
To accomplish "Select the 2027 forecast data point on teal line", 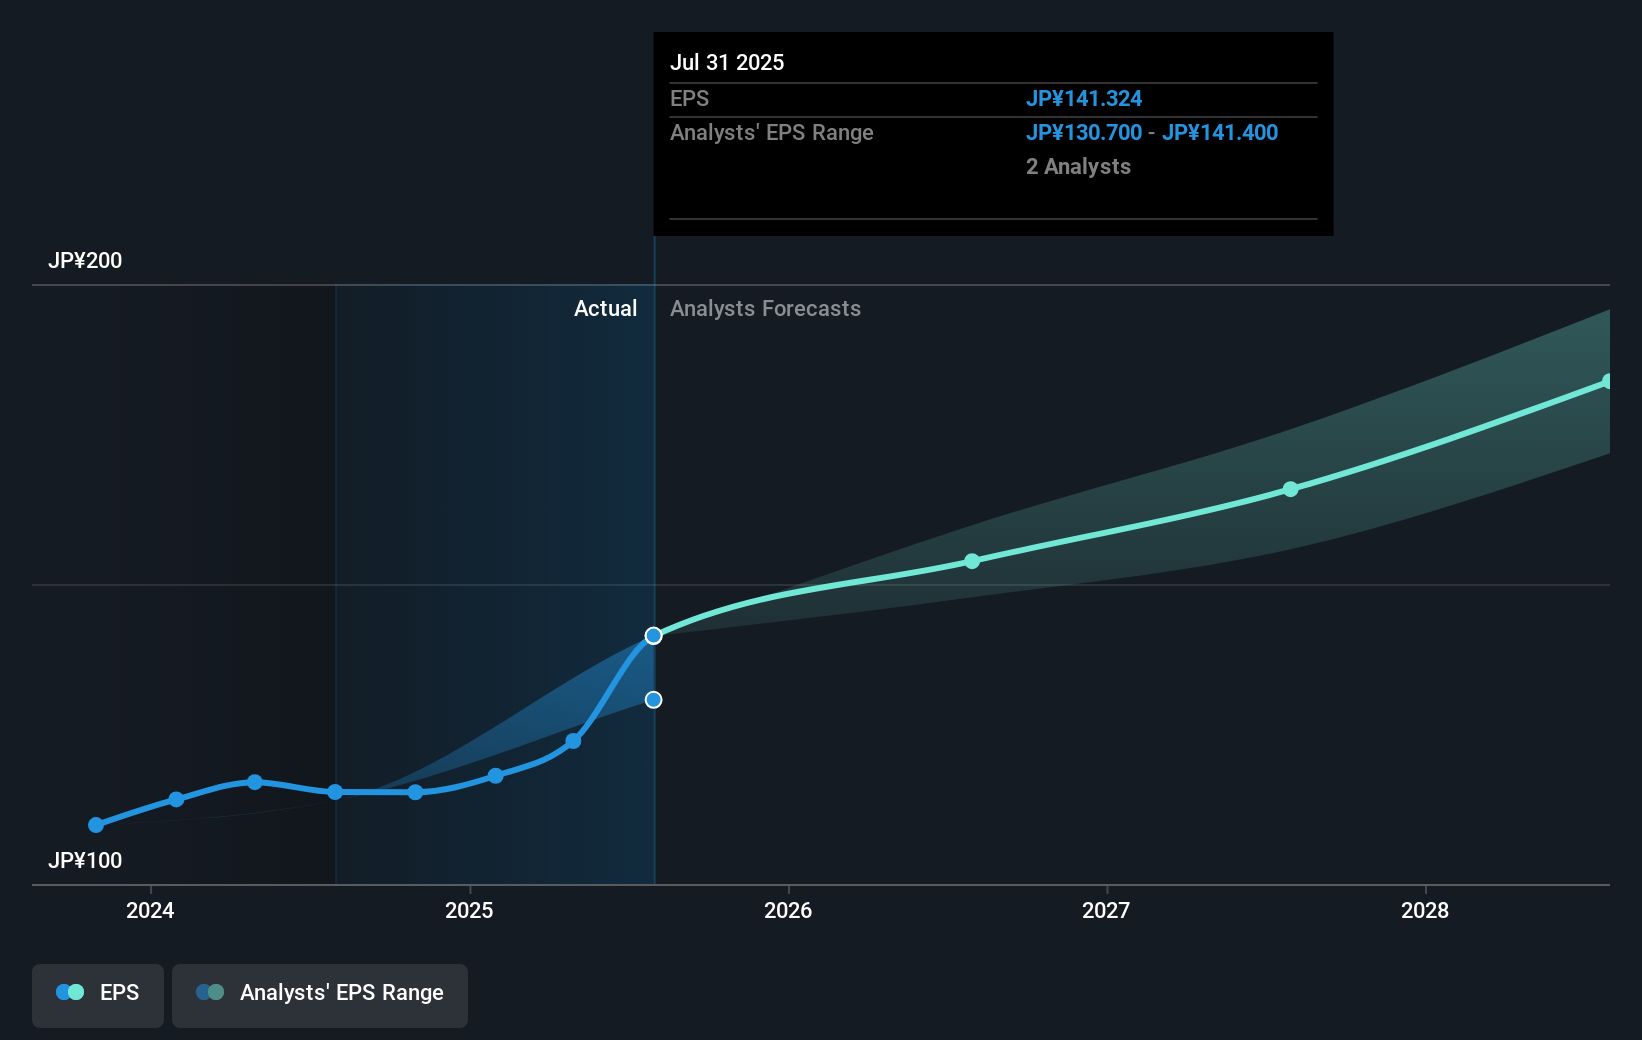I will click(x=1291, y=489).
